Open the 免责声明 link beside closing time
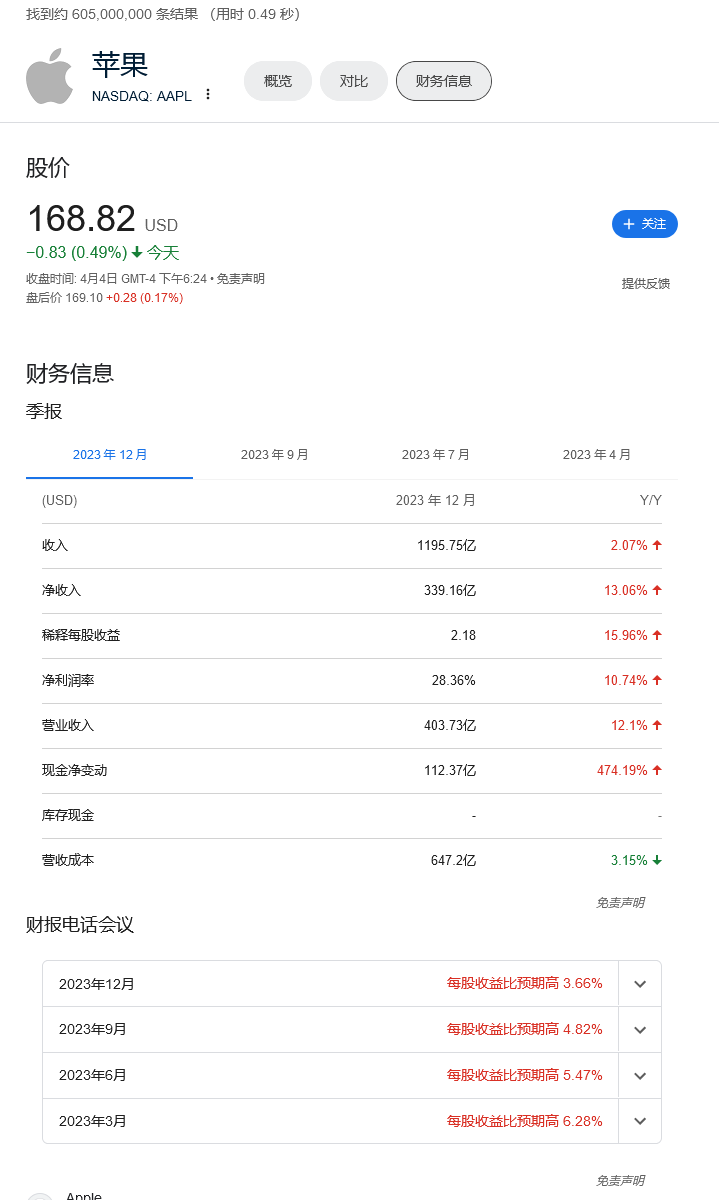Image resolution: width=719 pixels, height=1200 pixels. click(241, 279)
